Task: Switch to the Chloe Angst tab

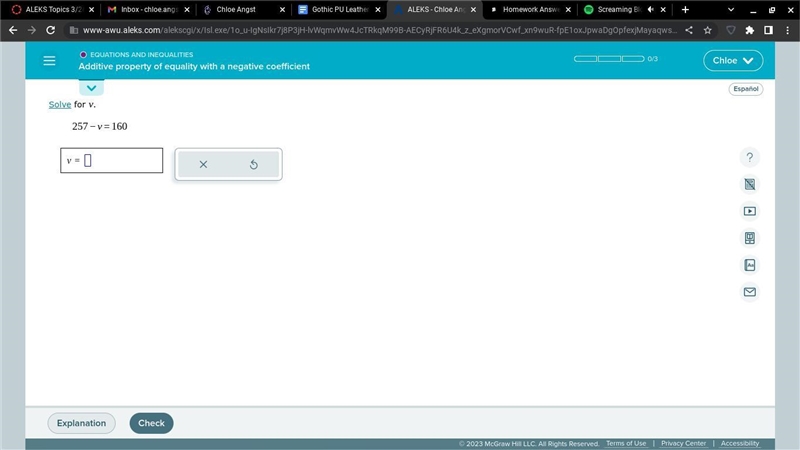Action: [243, 9]
